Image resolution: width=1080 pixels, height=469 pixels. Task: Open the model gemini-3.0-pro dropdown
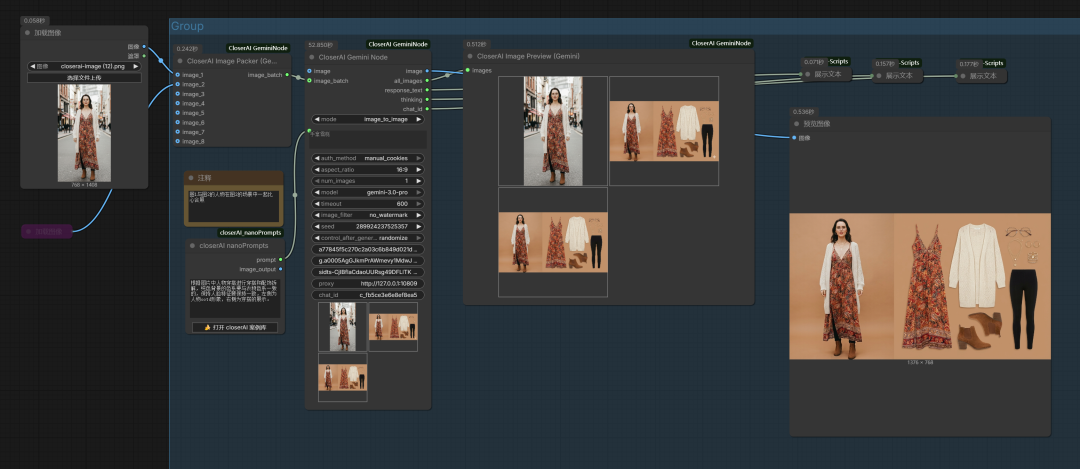pyautogui.click(x=368, y=192)
